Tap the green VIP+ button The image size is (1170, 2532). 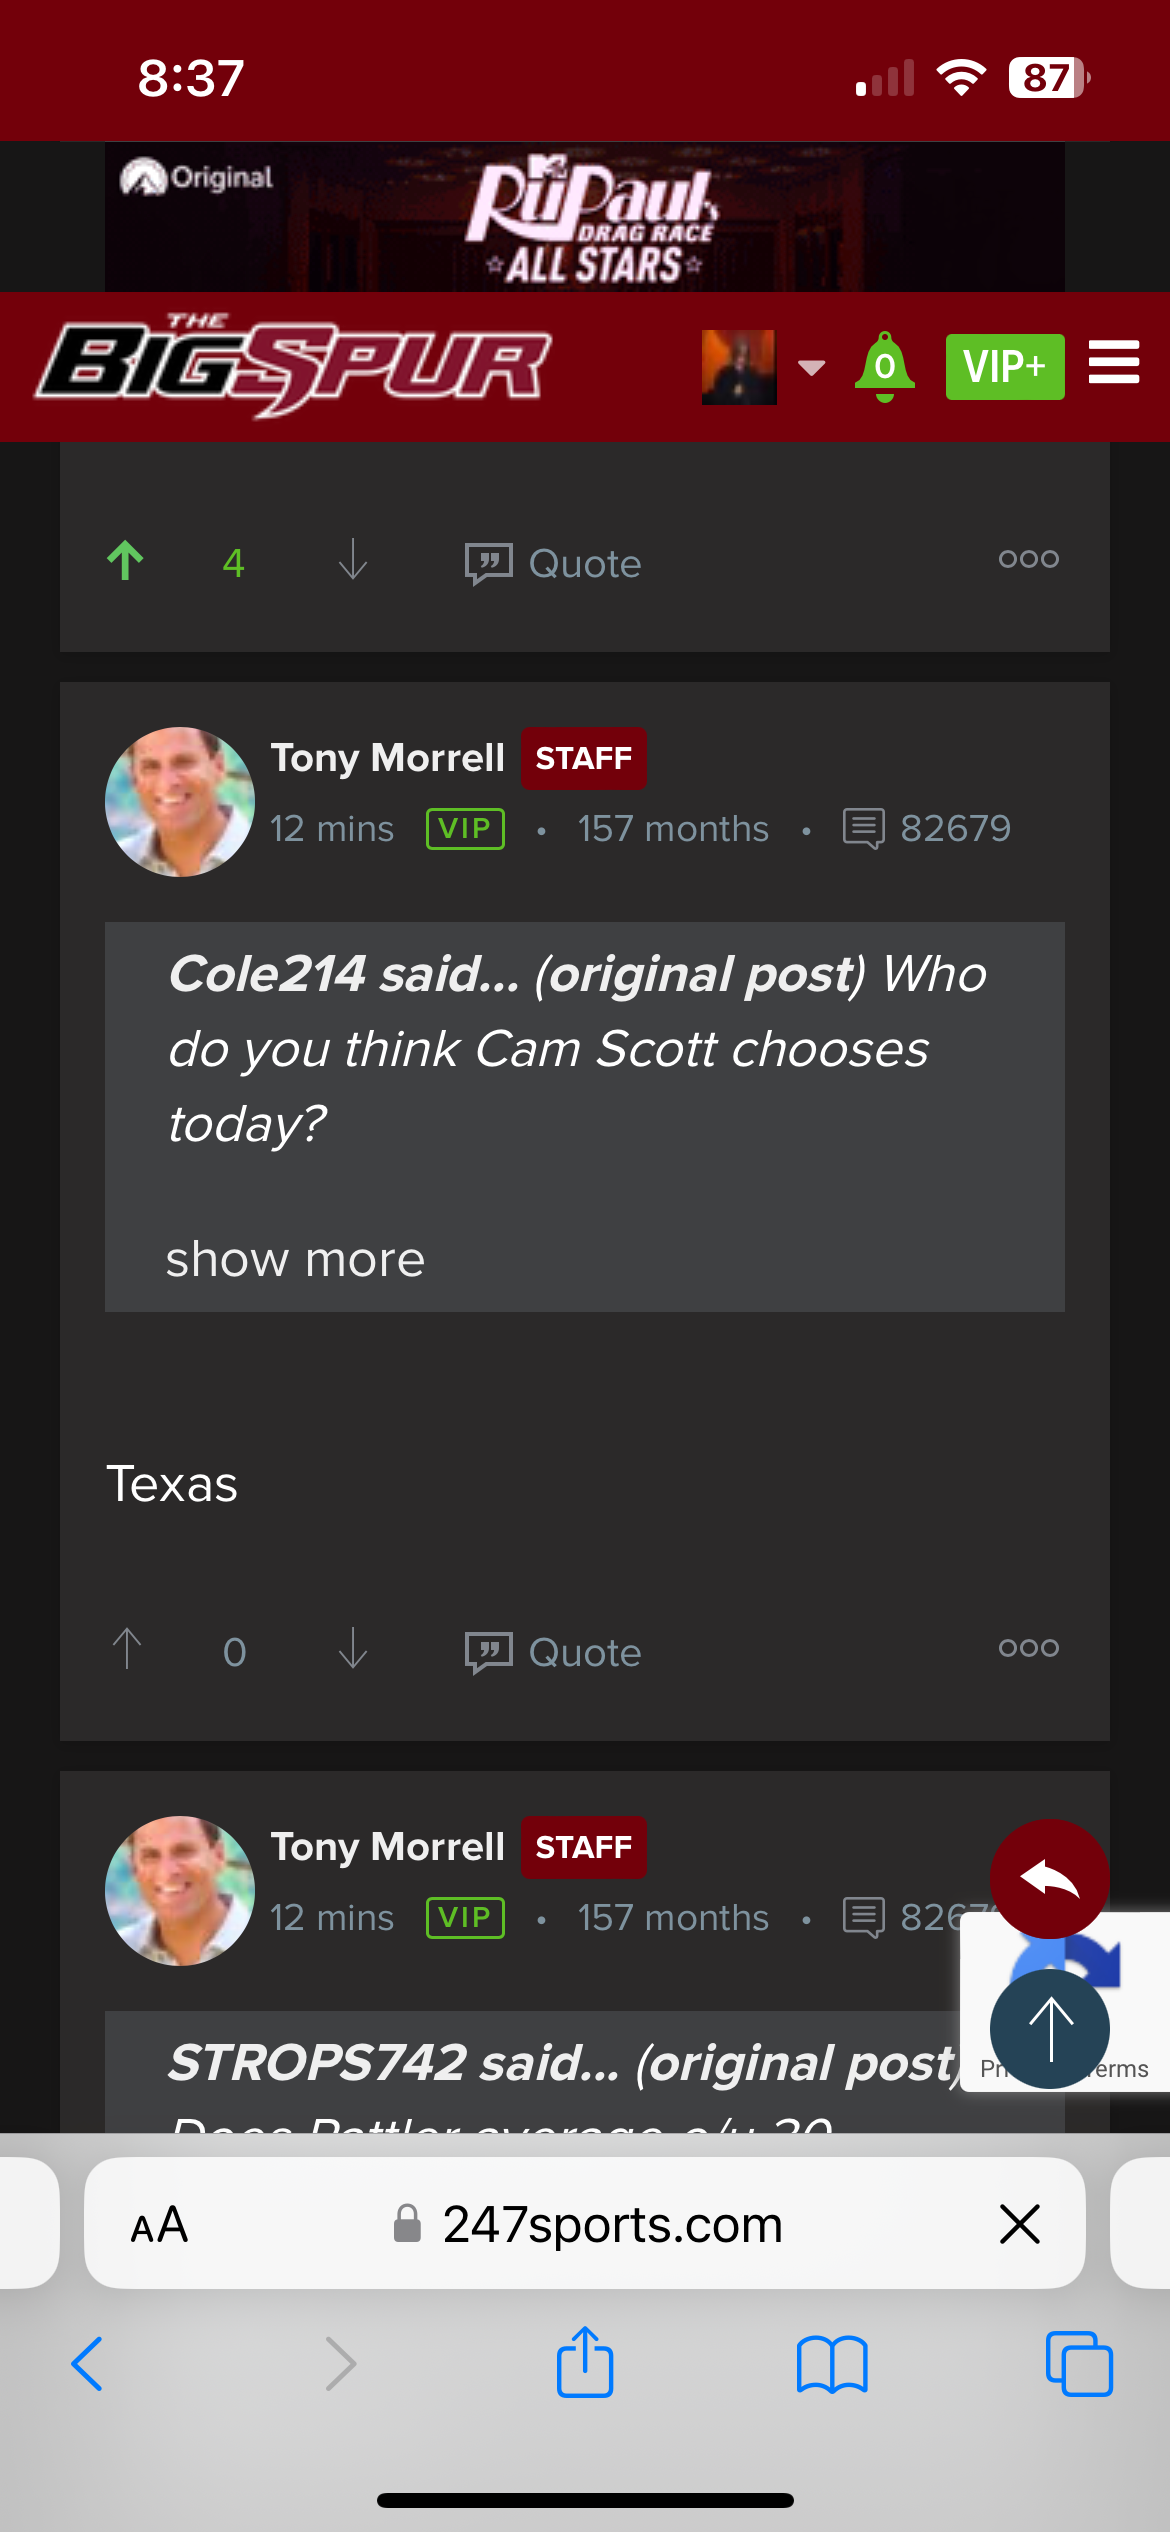1004,367
